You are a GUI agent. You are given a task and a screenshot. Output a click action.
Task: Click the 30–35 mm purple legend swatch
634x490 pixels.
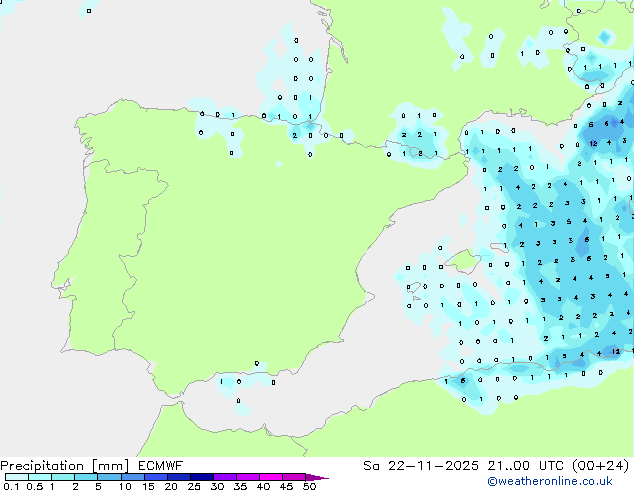(225, 477)
